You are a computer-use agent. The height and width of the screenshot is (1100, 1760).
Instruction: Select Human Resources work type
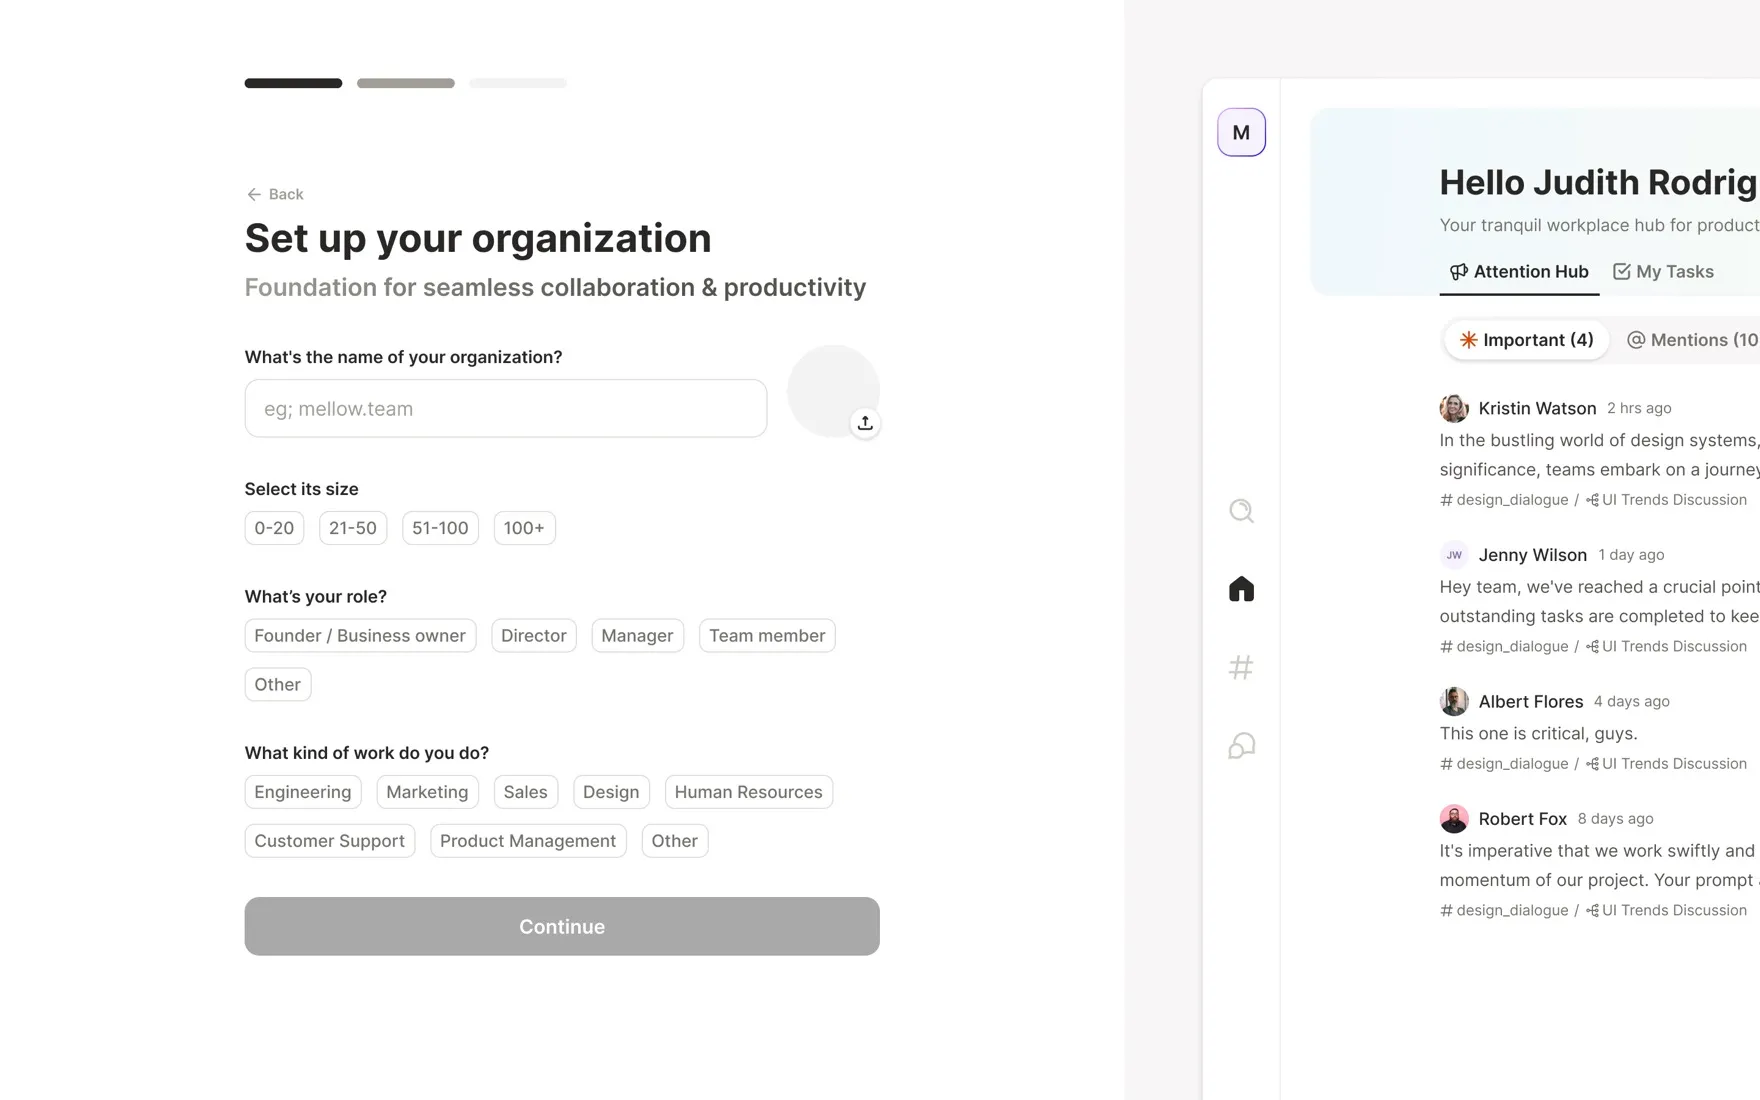tap(748, 792)
